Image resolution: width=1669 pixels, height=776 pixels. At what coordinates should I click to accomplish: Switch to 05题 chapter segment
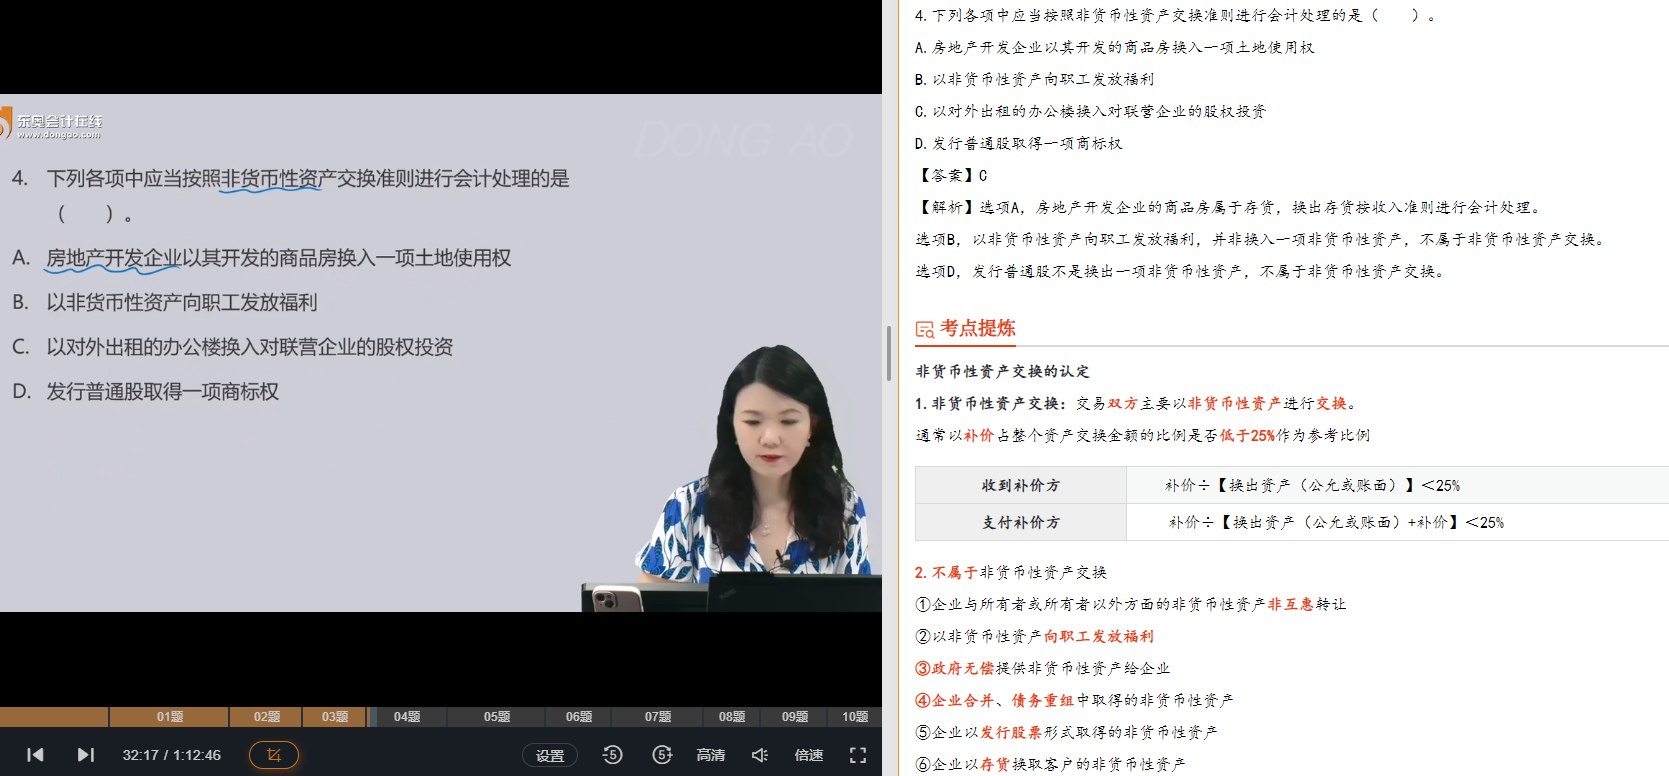pos(497,717)
